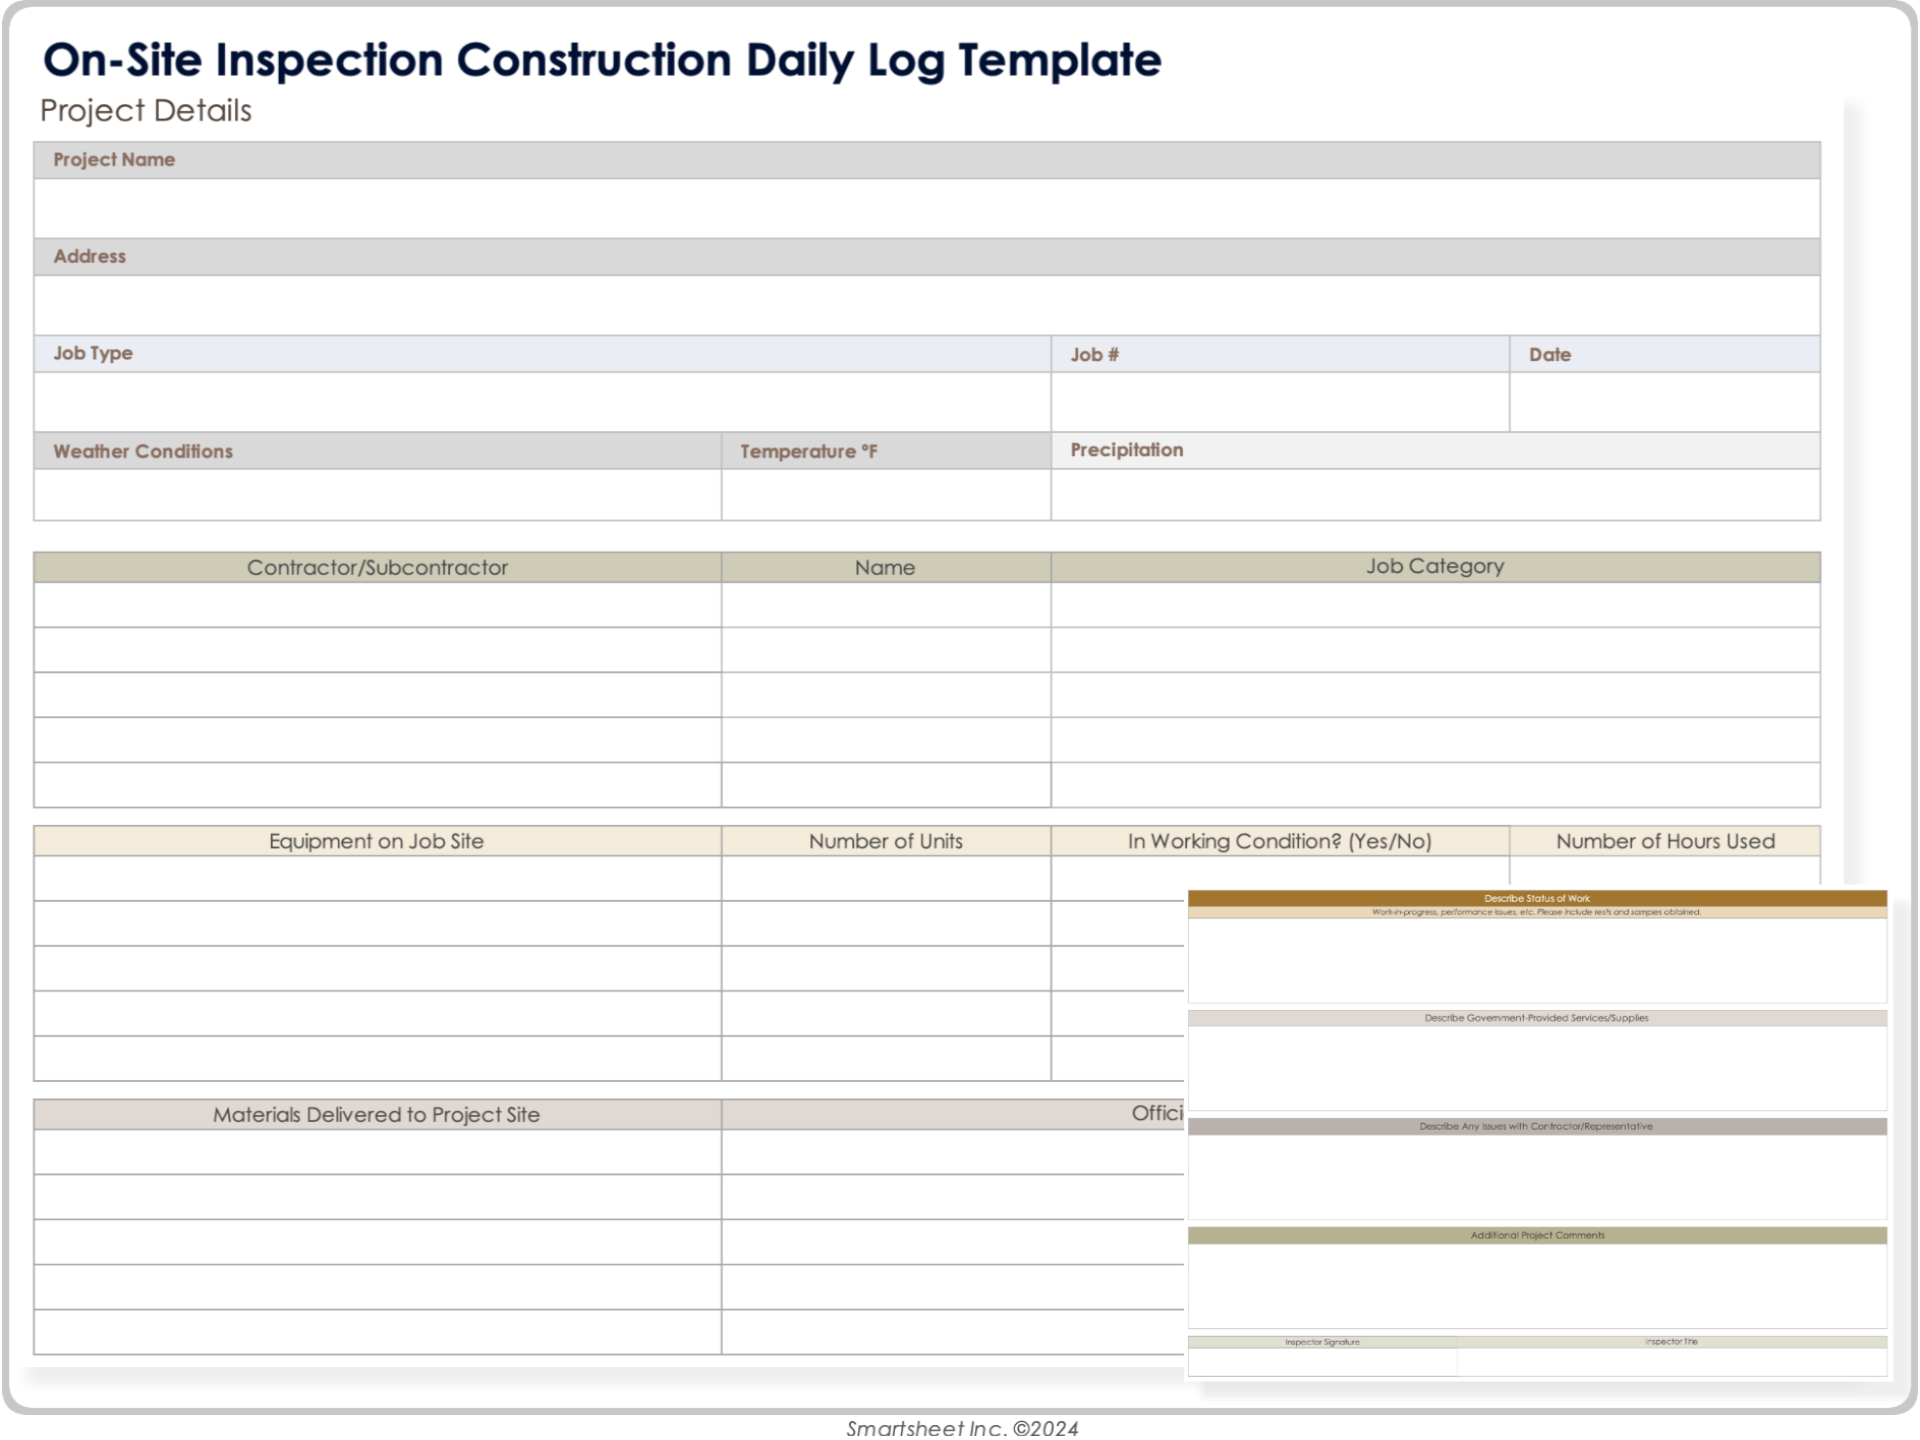Screen dimensions: 1920x1440
Task: Select the Temperature °F input cell
Action: pos(885,495)
